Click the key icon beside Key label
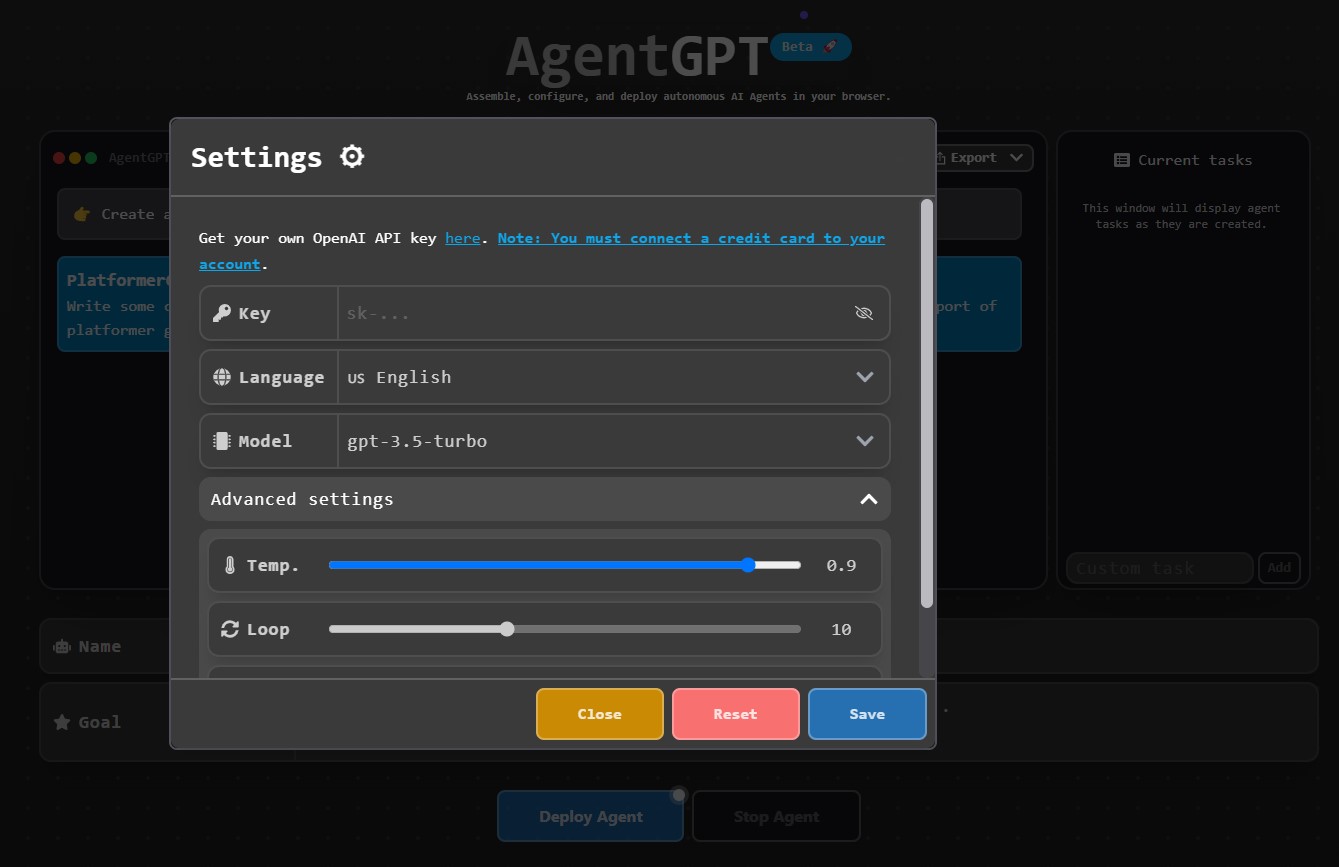This screenshot has height=867, width=1339. pos(222,313)
